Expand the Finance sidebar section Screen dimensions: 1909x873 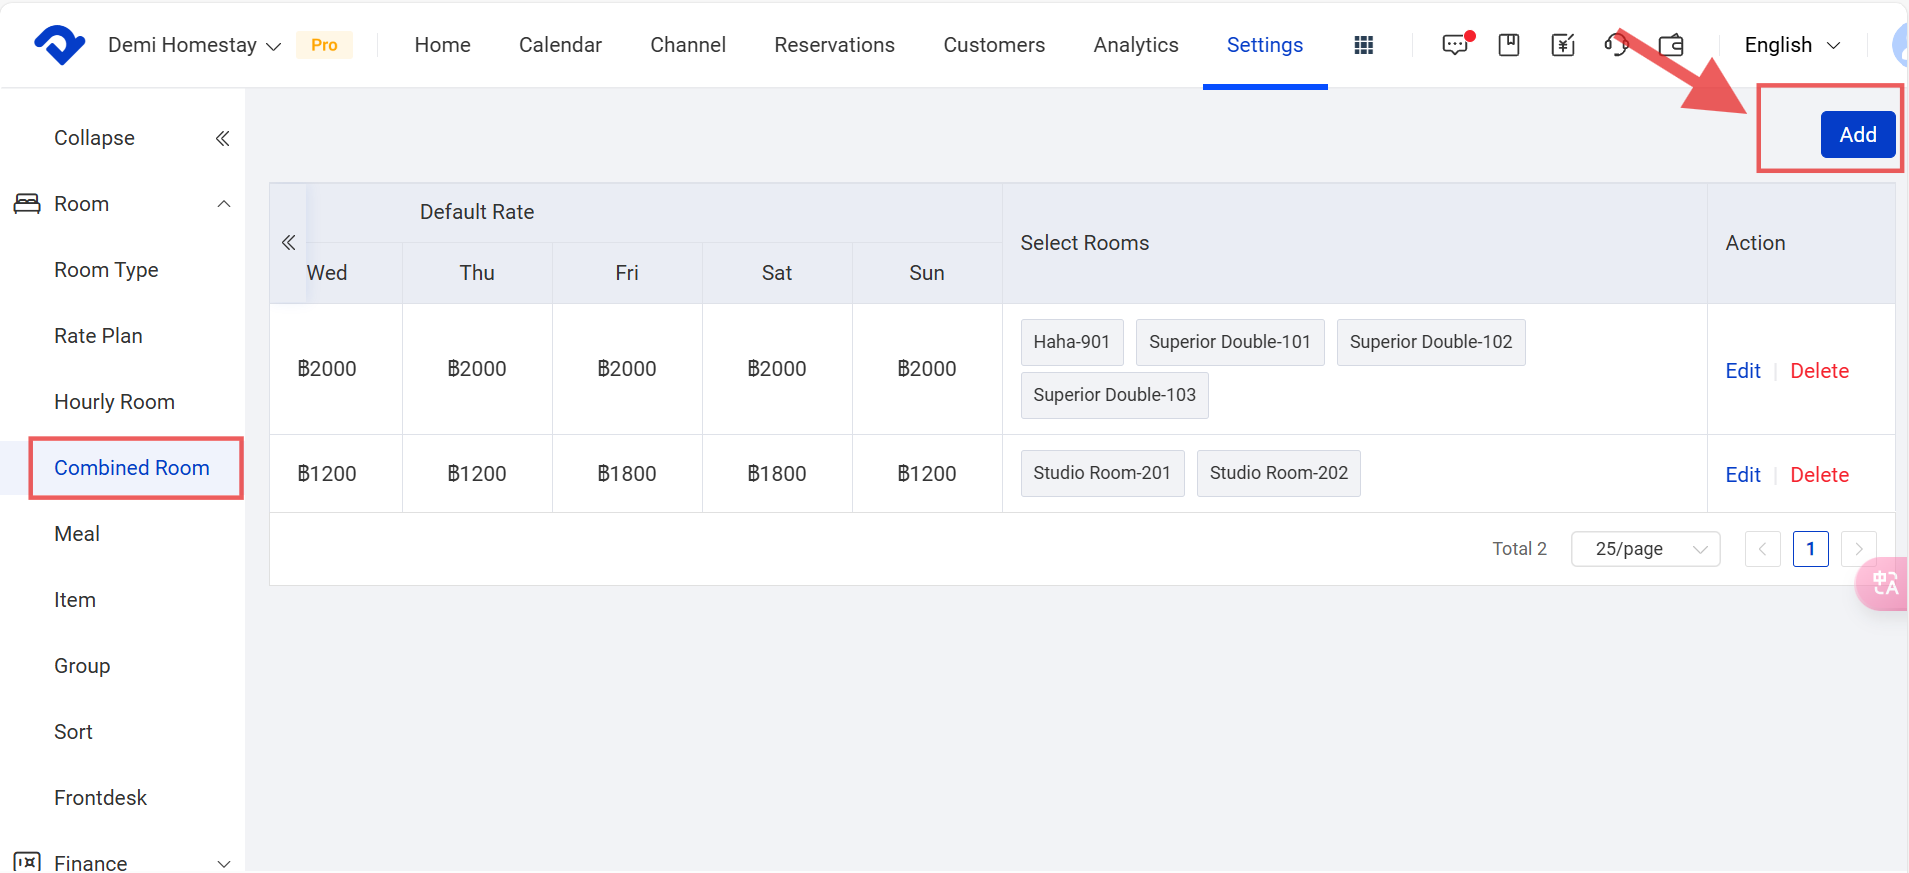click(224, 863)
